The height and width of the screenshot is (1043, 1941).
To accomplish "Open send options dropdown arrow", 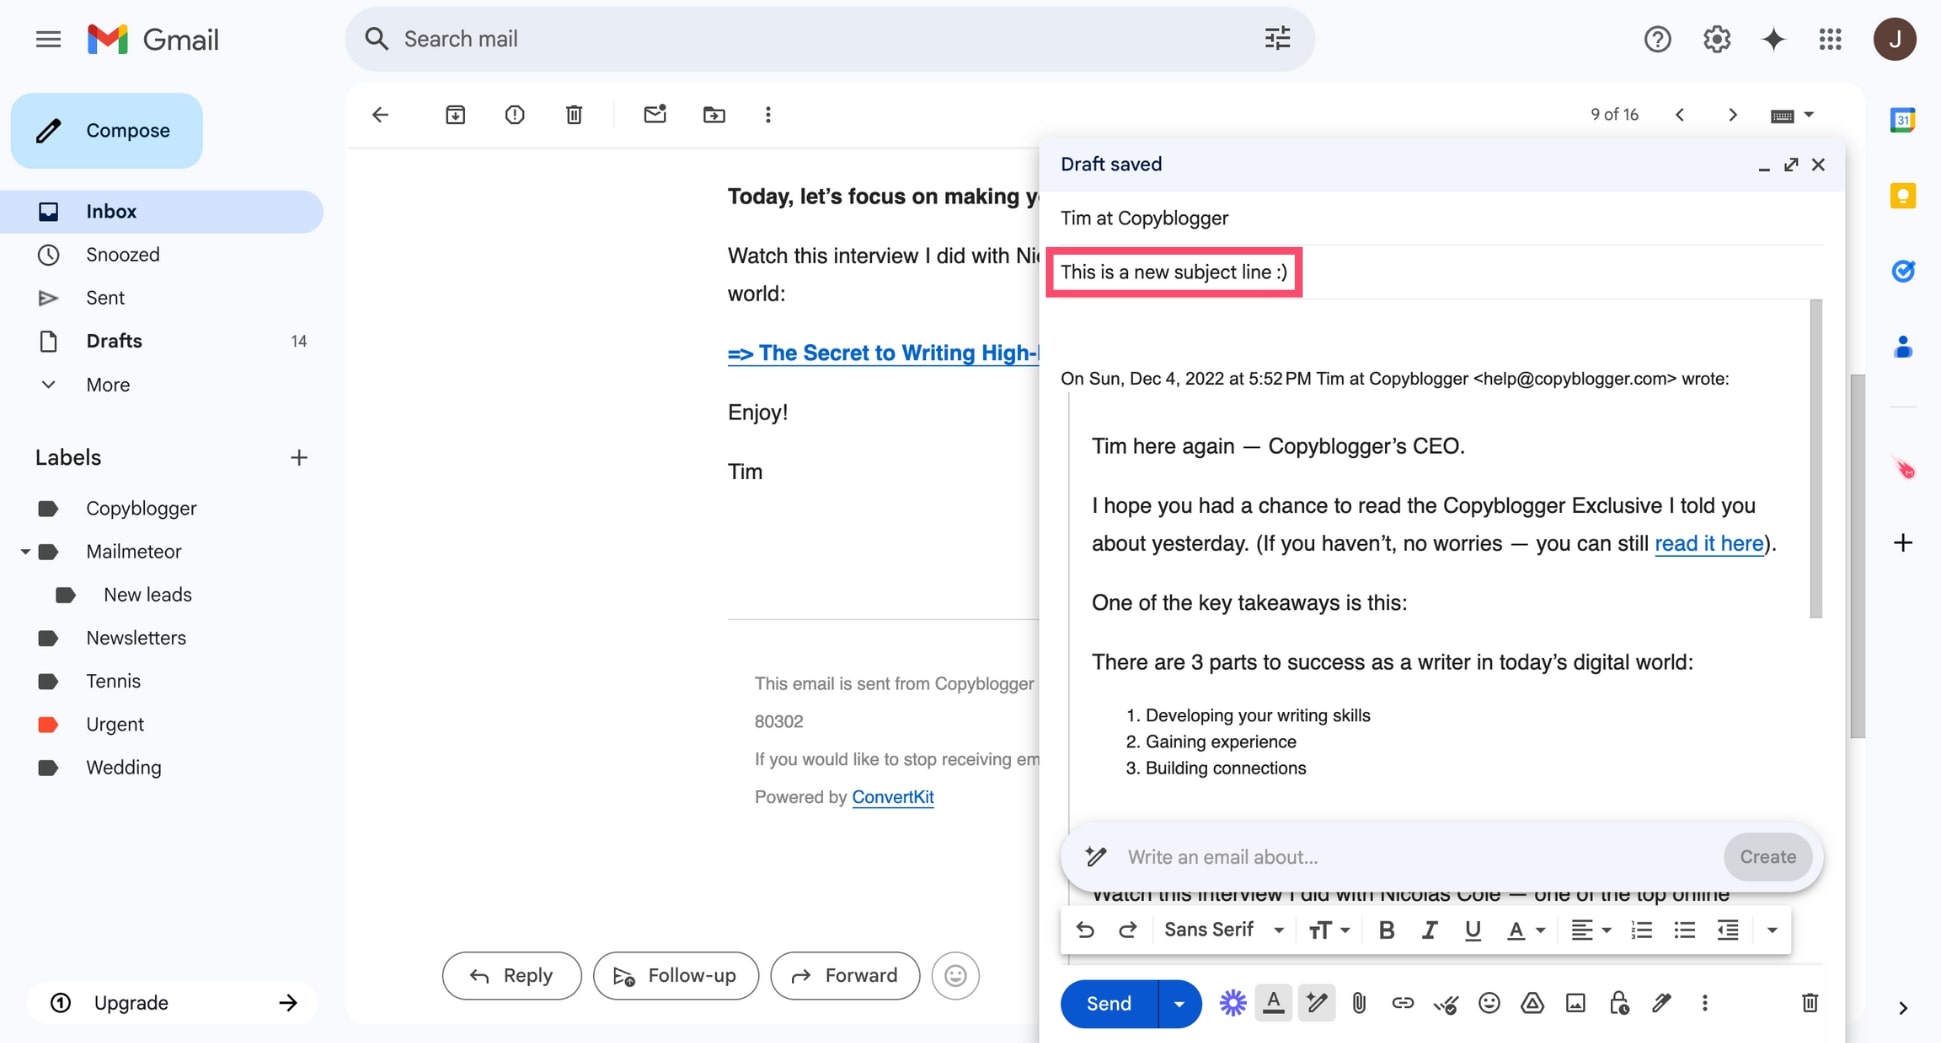I will coord(1179,1003).
